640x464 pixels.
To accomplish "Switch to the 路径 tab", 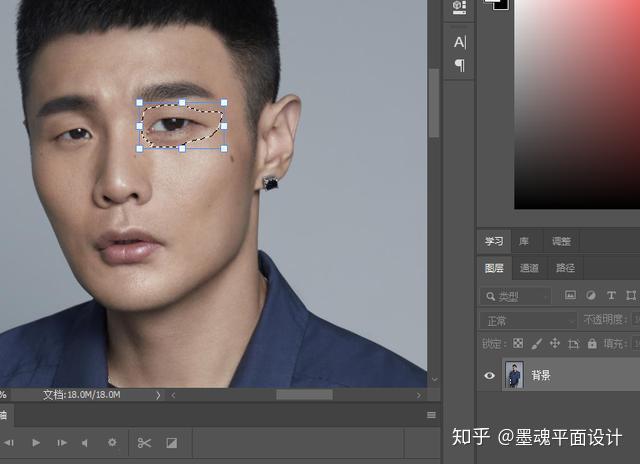I will (565, 268).
